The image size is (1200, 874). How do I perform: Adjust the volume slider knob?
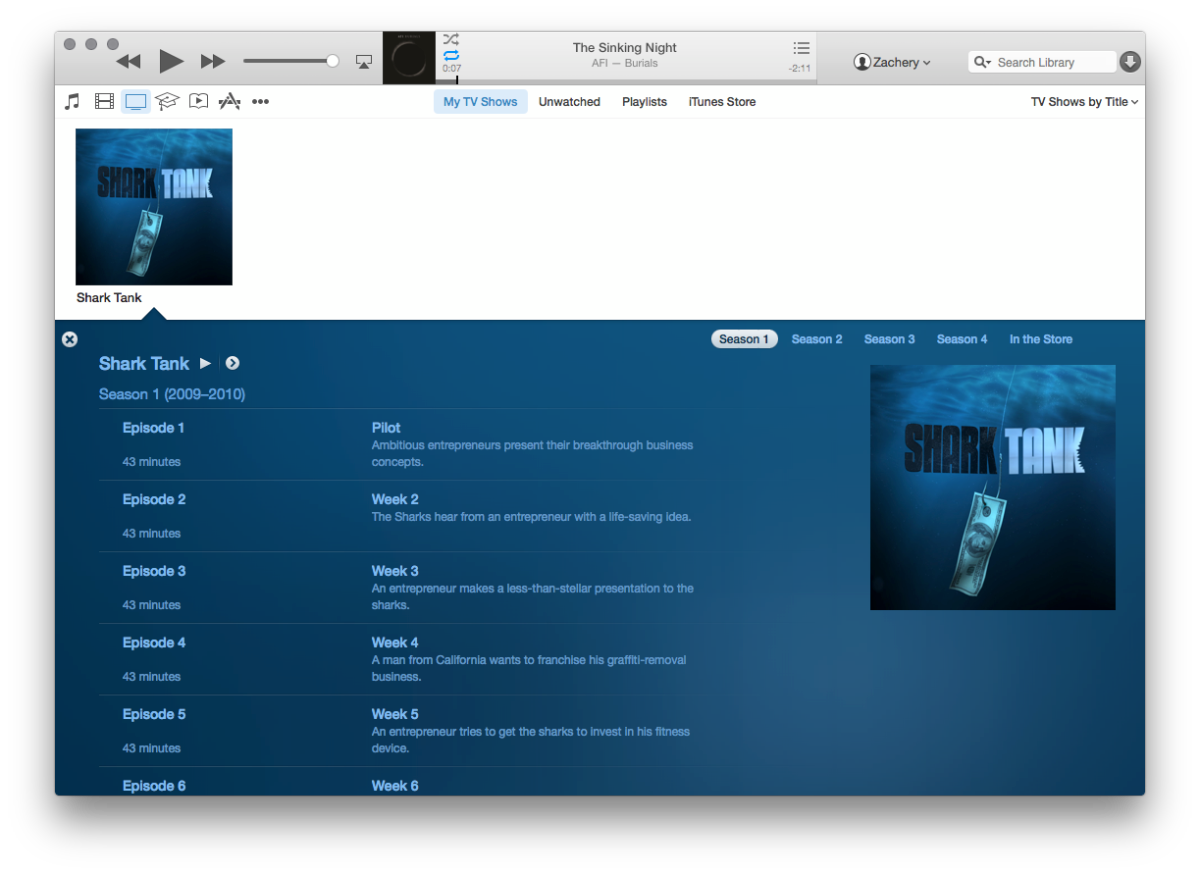pyautogui.click(x=333, y=61)
